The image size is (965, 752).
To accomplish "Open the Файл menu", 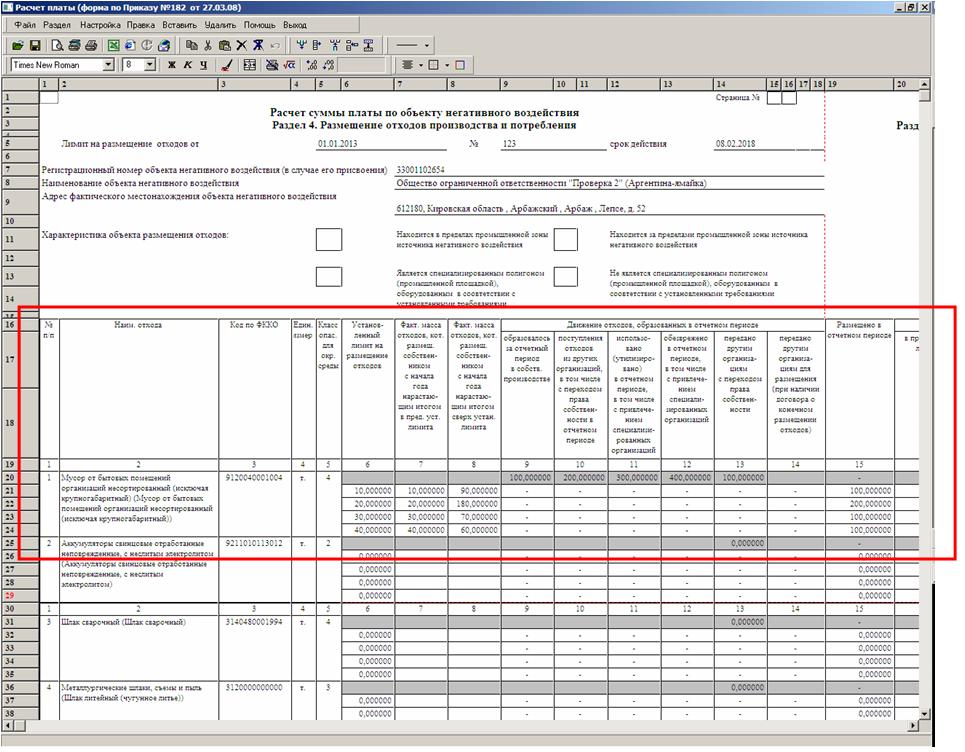I will pyautogui.click(x=26, y=23).
